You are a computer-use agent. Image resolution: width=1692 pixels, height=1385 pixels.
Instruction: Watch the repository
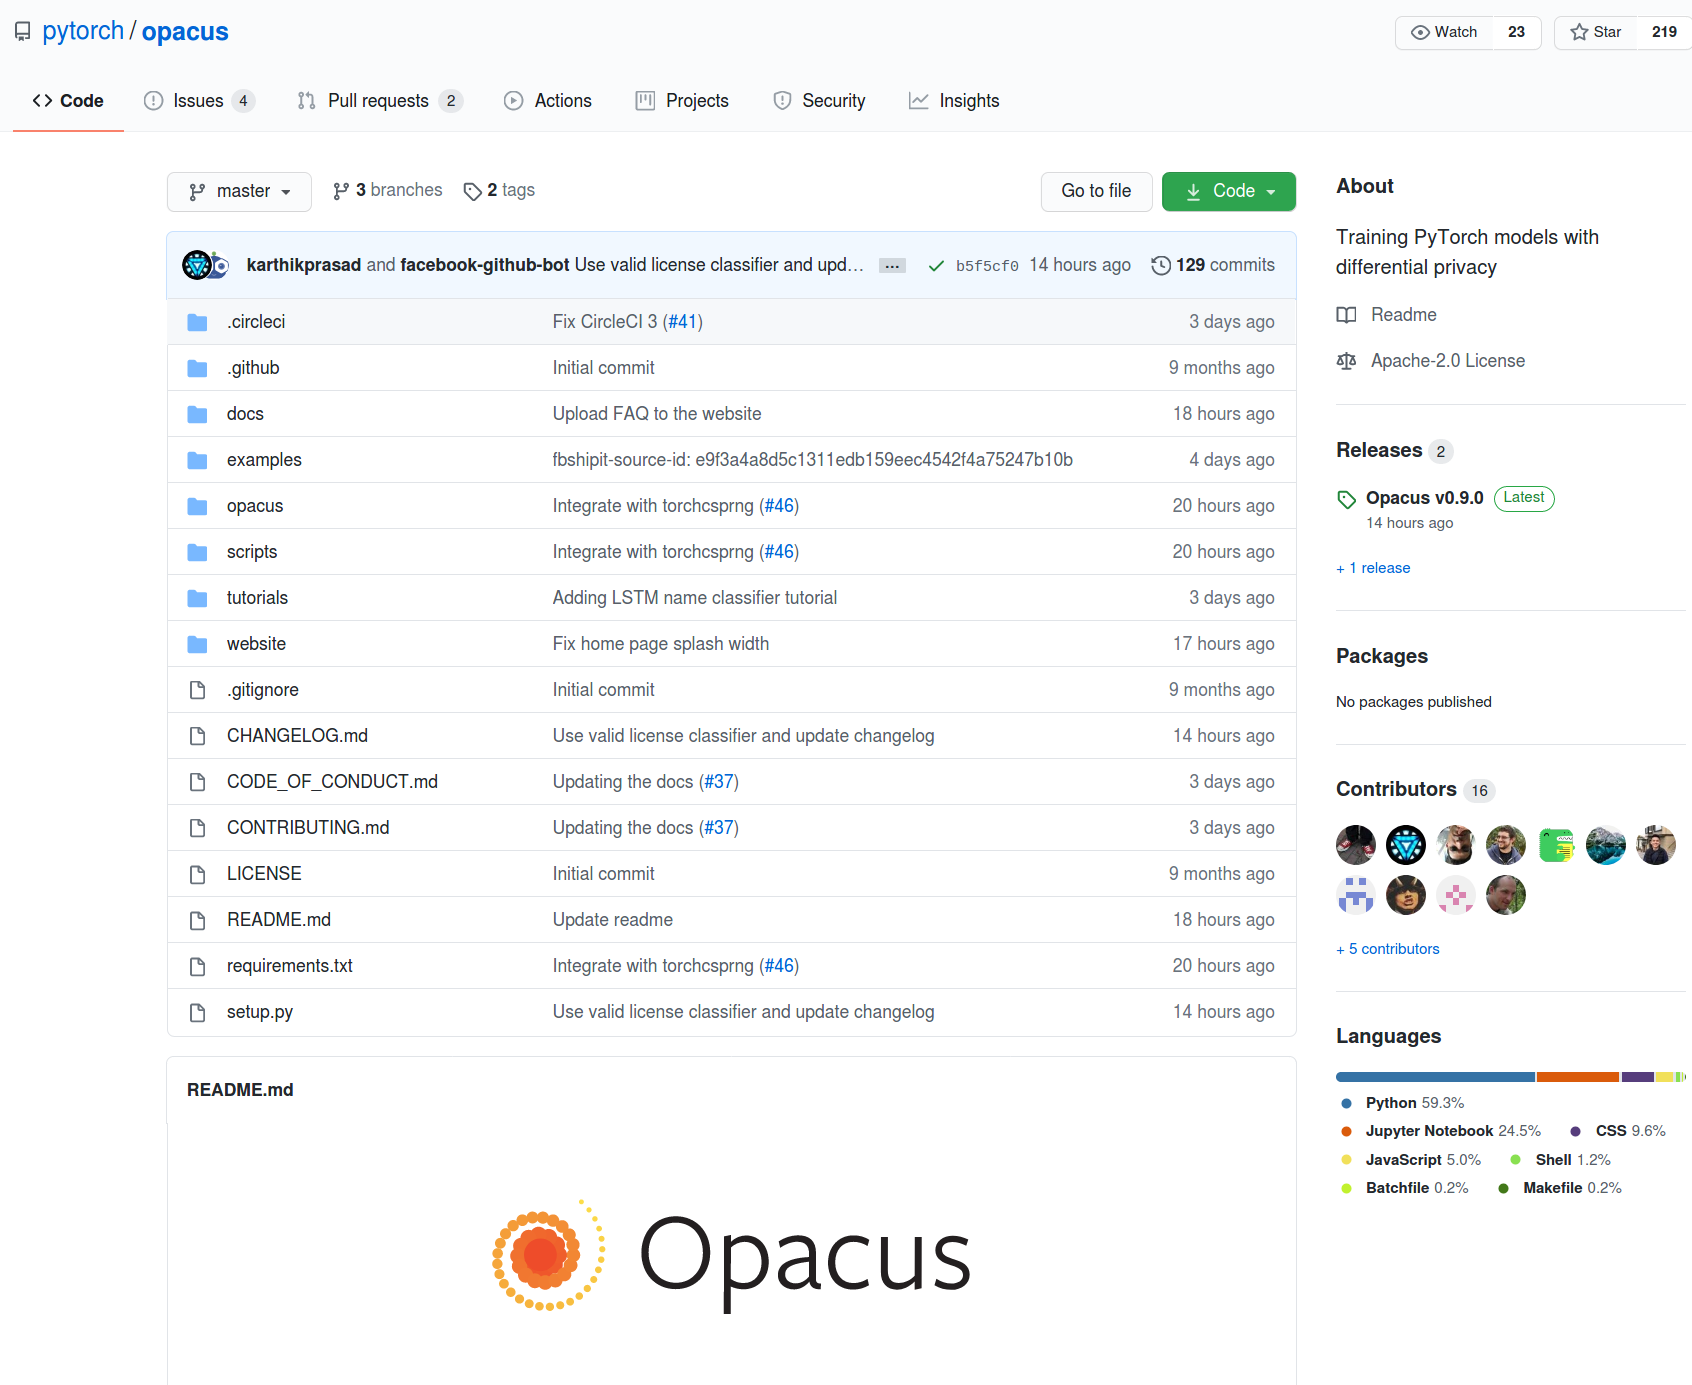1444,32
